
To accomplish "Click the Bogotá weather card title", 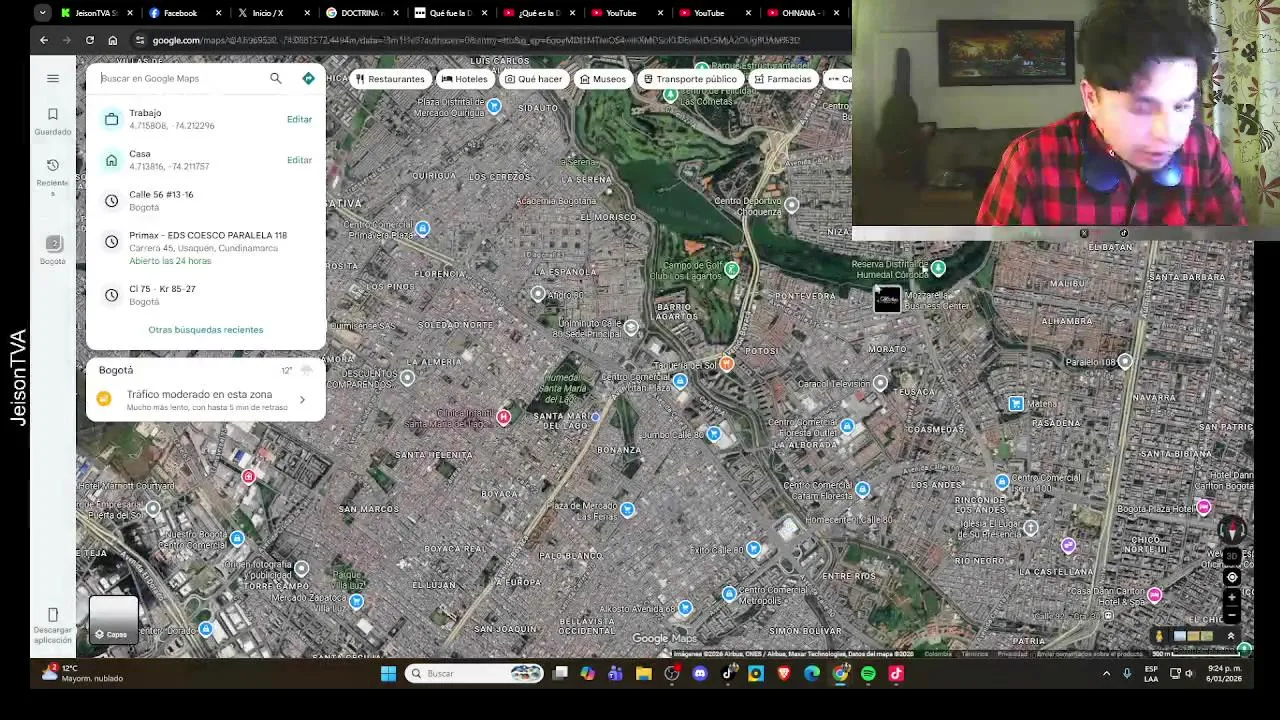I will 116,370.
